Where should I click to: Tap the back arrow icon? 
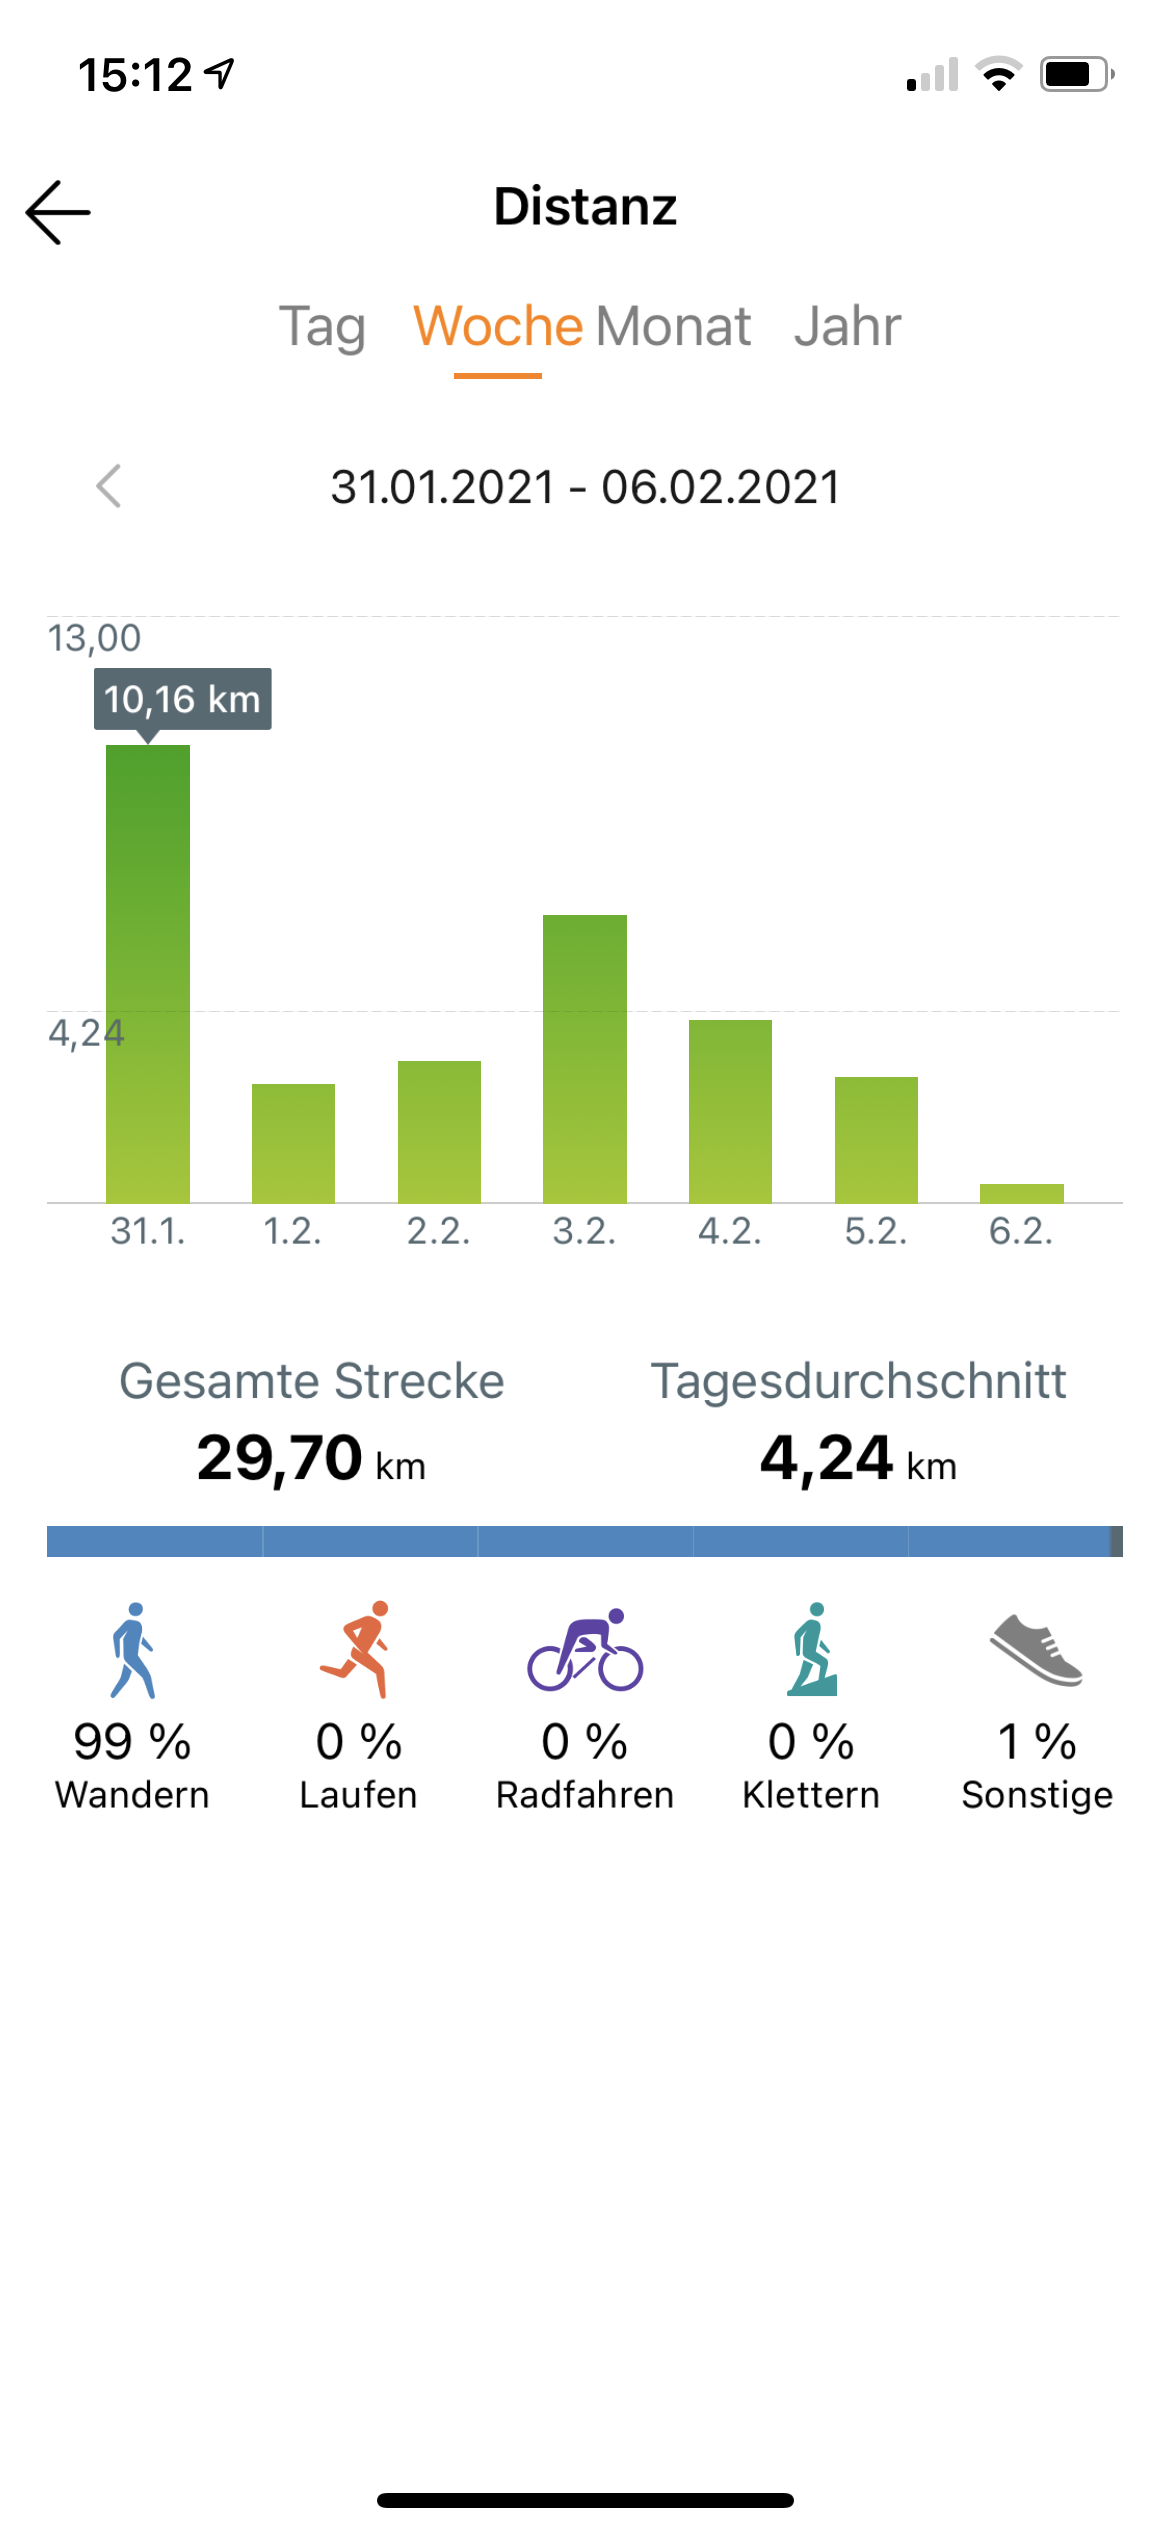58,212
